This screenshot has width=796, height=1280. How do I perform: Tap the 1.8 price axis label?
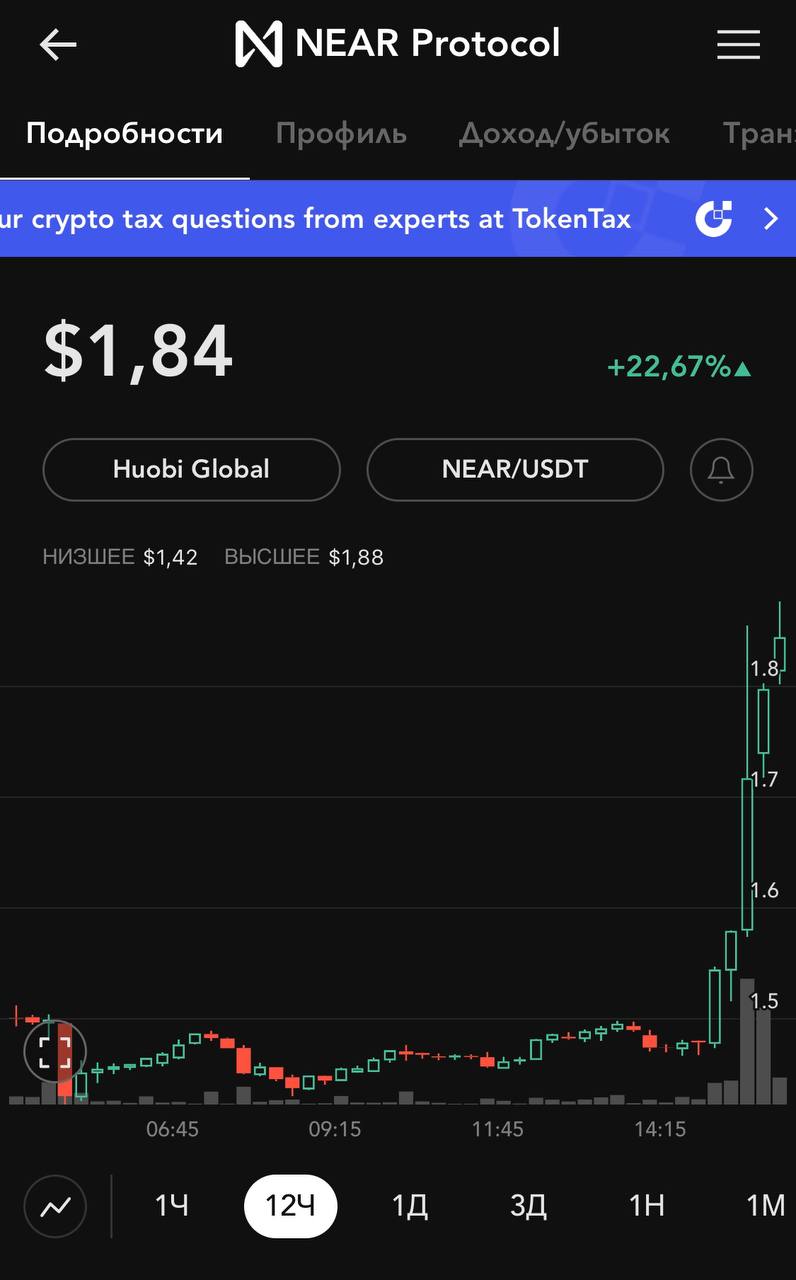coord(764,668)
